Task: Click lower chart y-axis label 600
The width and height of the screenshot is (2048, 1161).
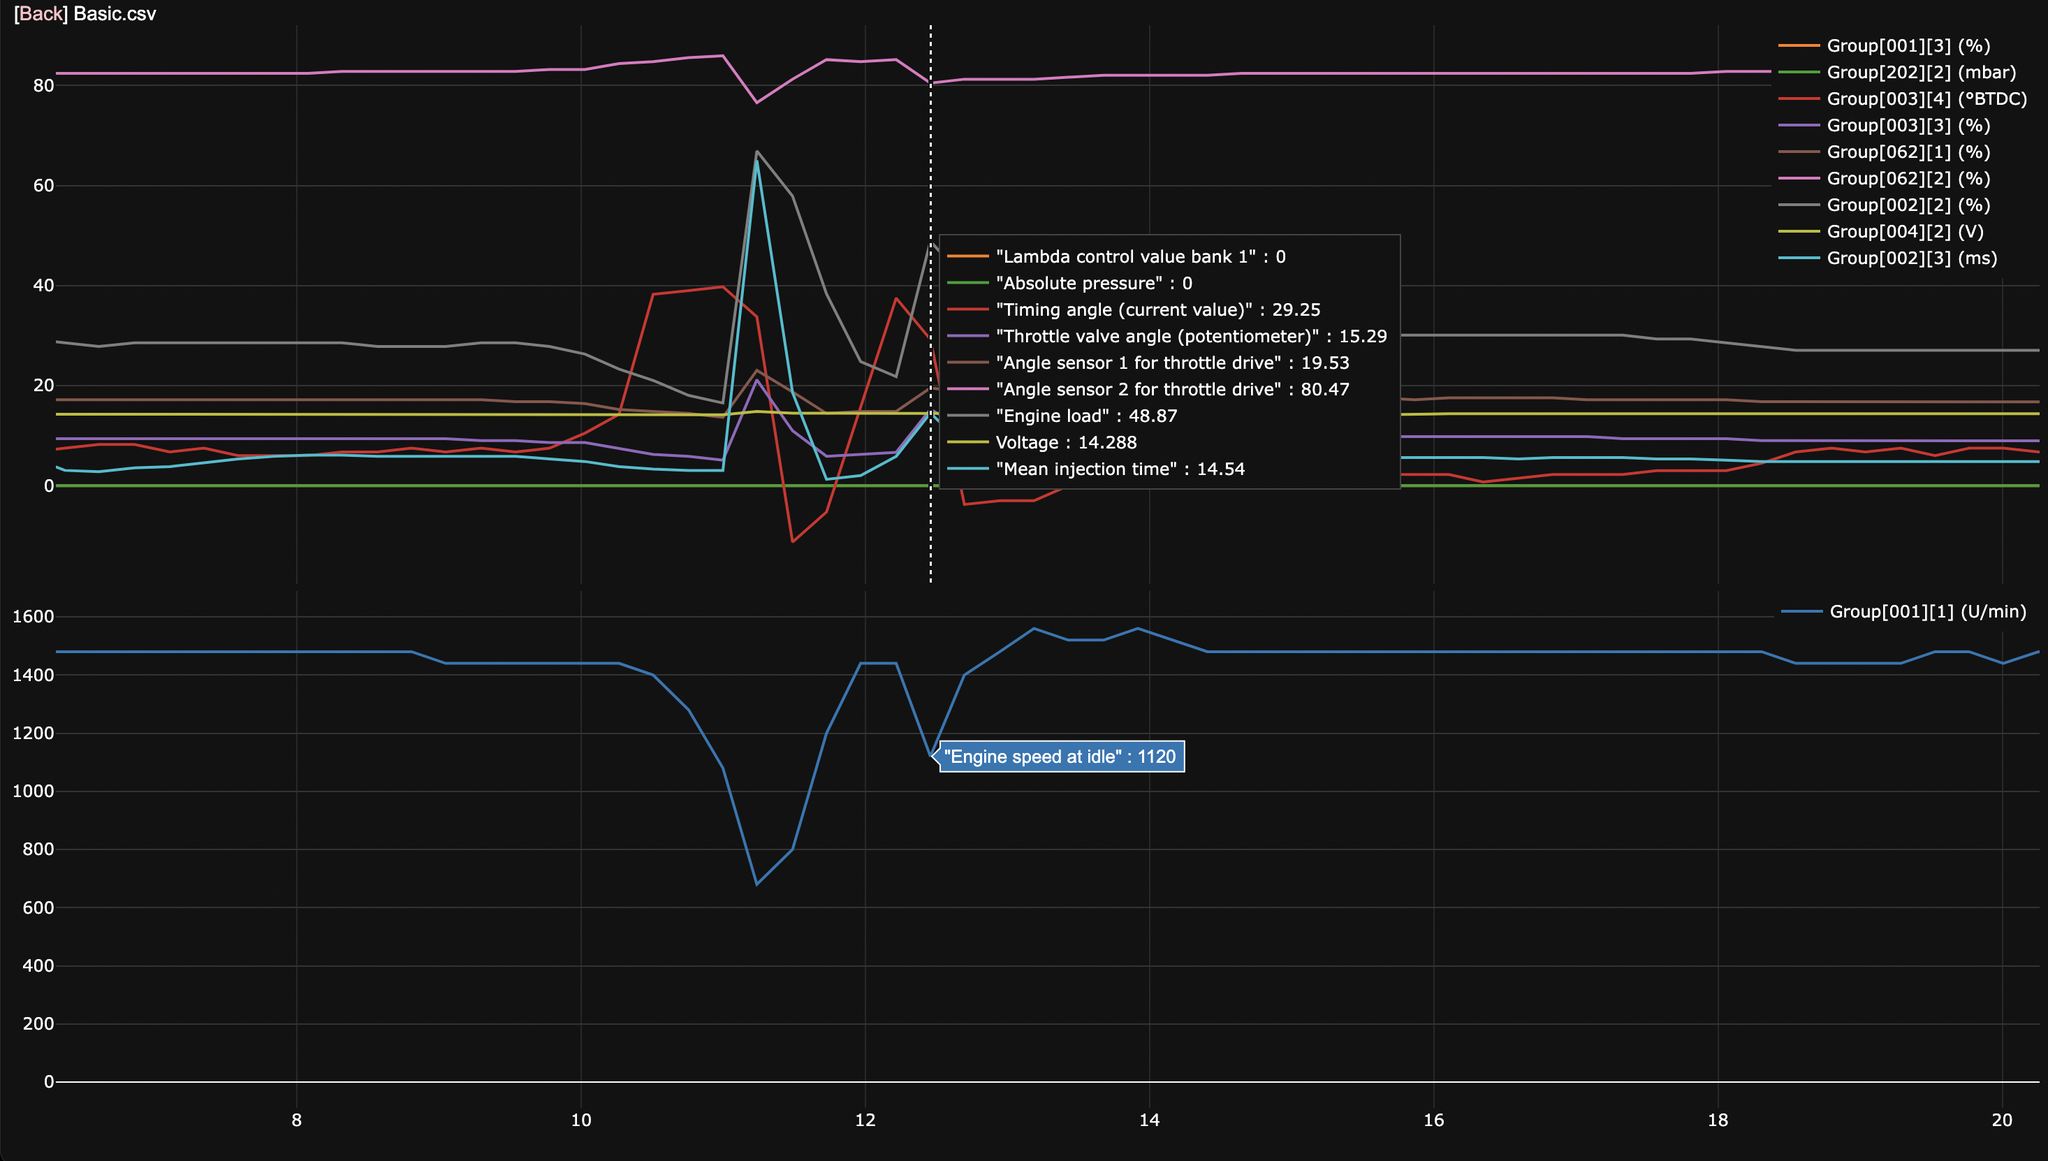Action: pos(37,908)
